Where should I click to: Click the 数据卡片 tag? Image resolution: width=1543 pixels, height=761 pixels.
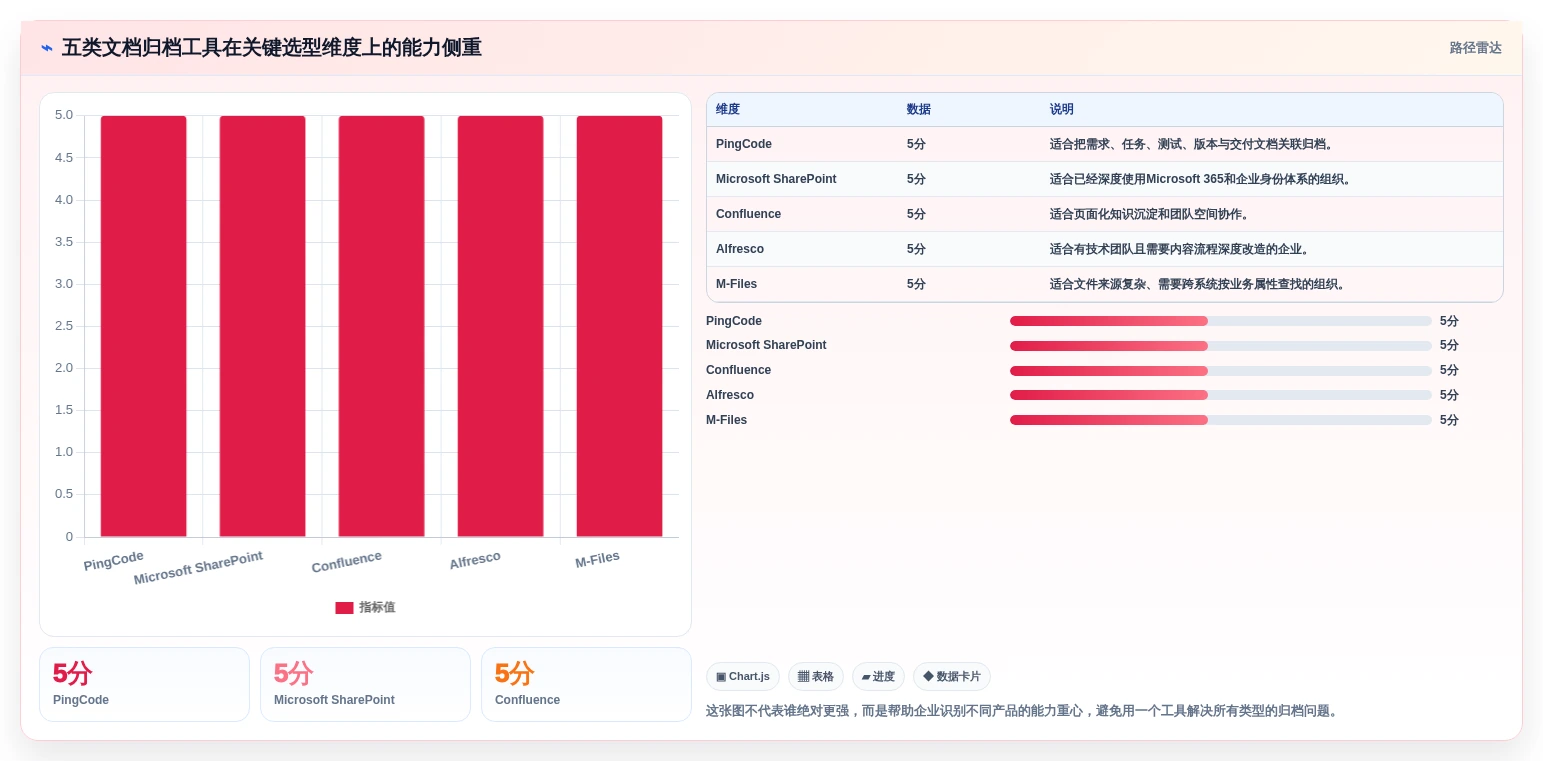tap(952, 677)
